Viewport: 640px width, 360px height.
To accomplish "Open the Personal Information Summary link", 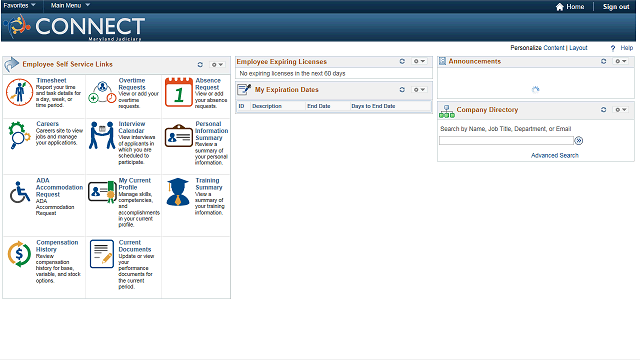I will click(211, 131).
